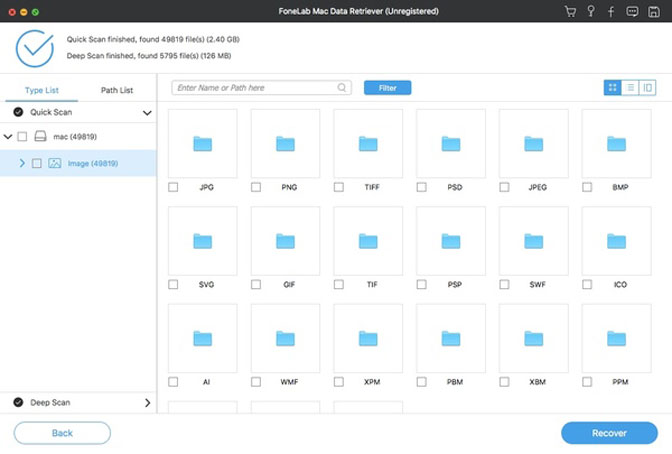Open the Facebook share icon
Image resolution: width=672 pixels, height=454 pixels.
coord(611,11)
